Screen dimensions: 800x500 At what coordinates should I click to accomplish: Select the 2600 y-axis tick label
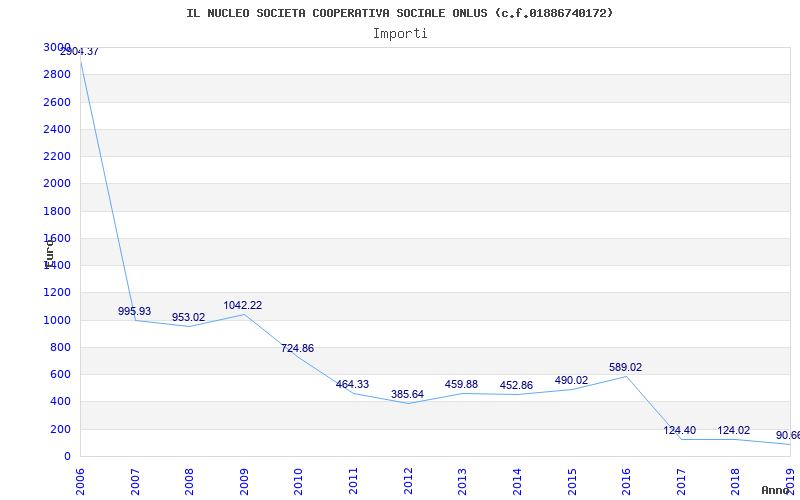tap(57, 102)
